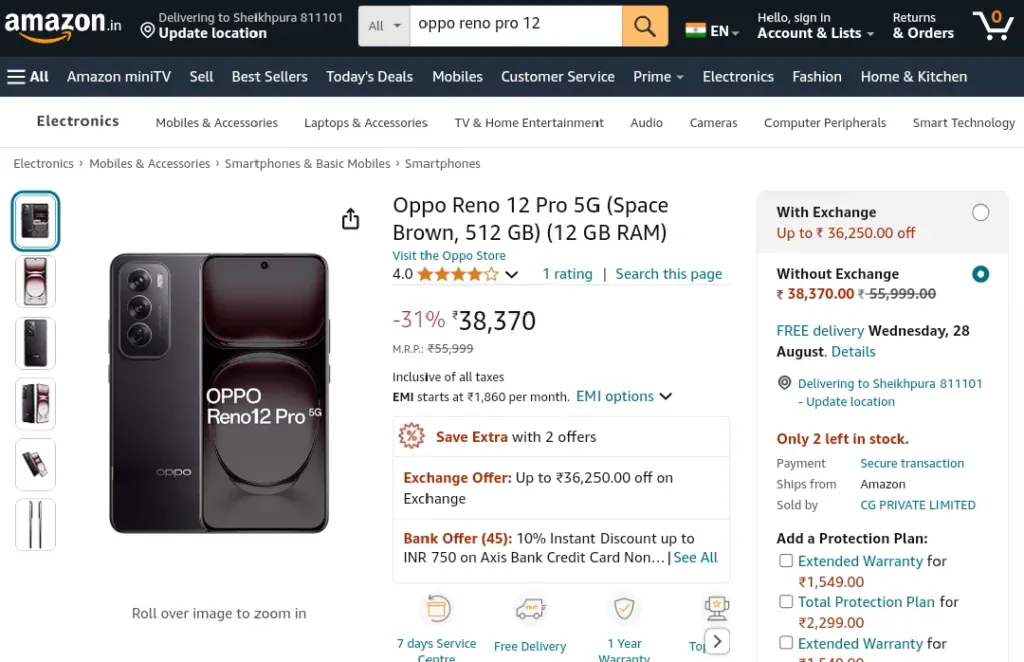The image size is (1024, 662).
Task: Click the orange search magnifier button
Action: click(645, 26)
